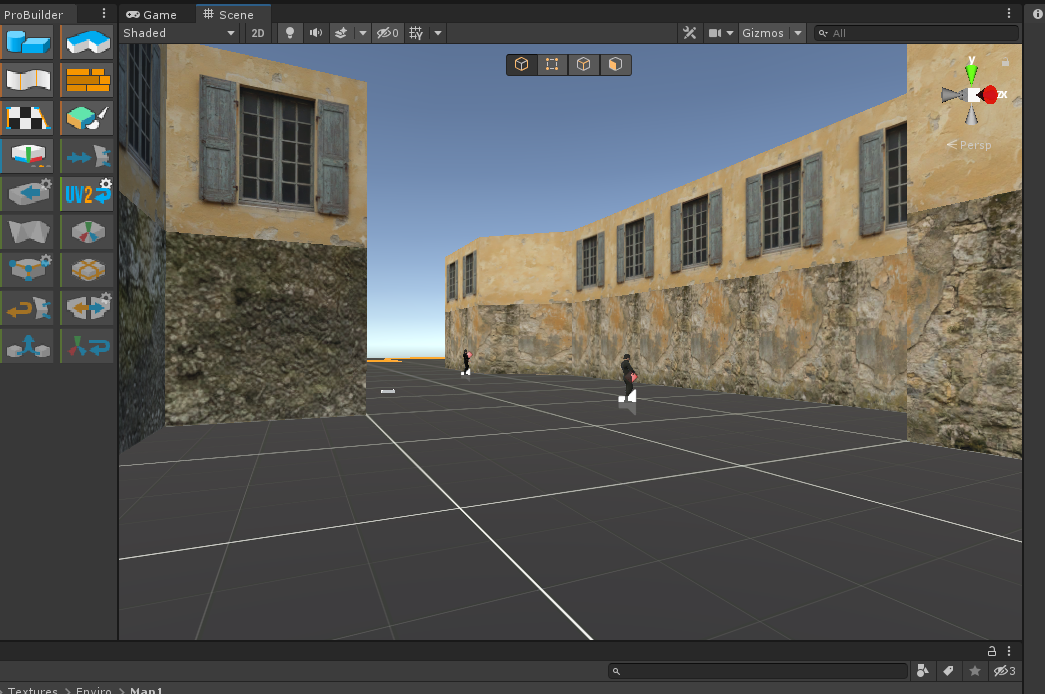Switch to Vertex selection mode
This screenshot has width=1045, height=694.
click(552, 64)
